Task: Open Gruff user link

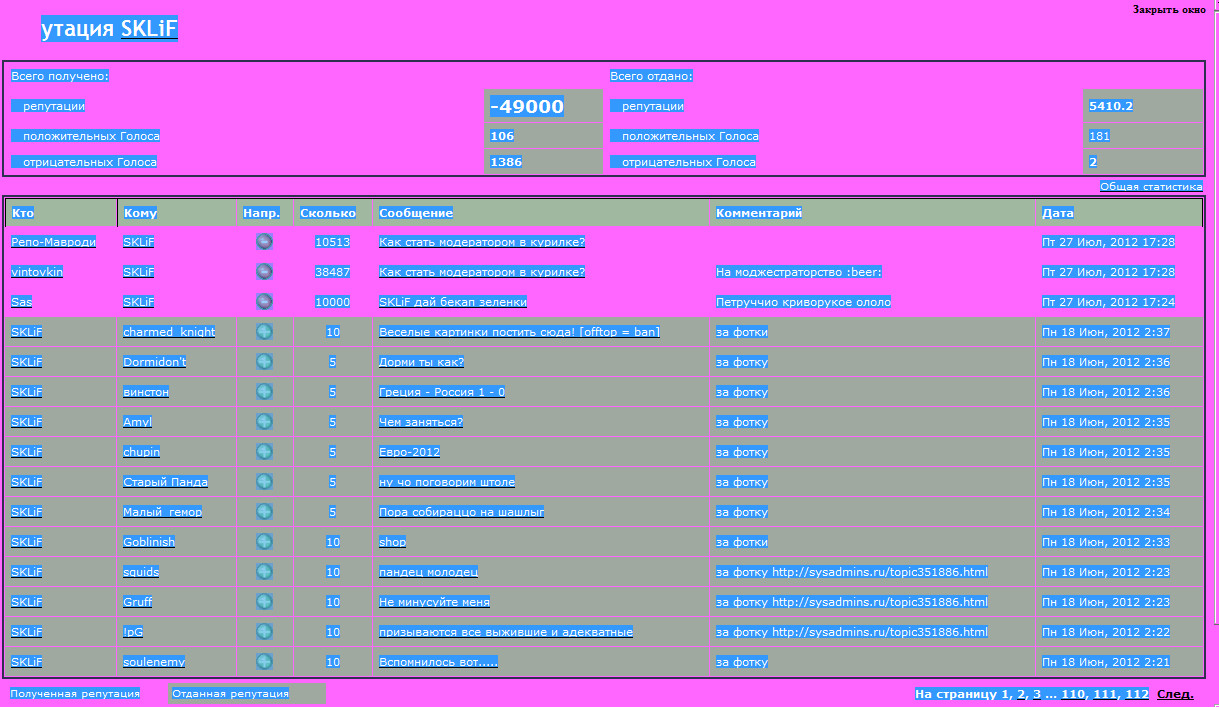Action: [137, 602]
